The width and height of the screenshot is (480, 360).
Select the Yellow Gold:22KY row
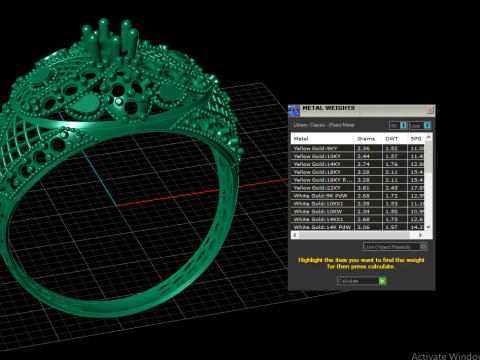coord(358,188)
